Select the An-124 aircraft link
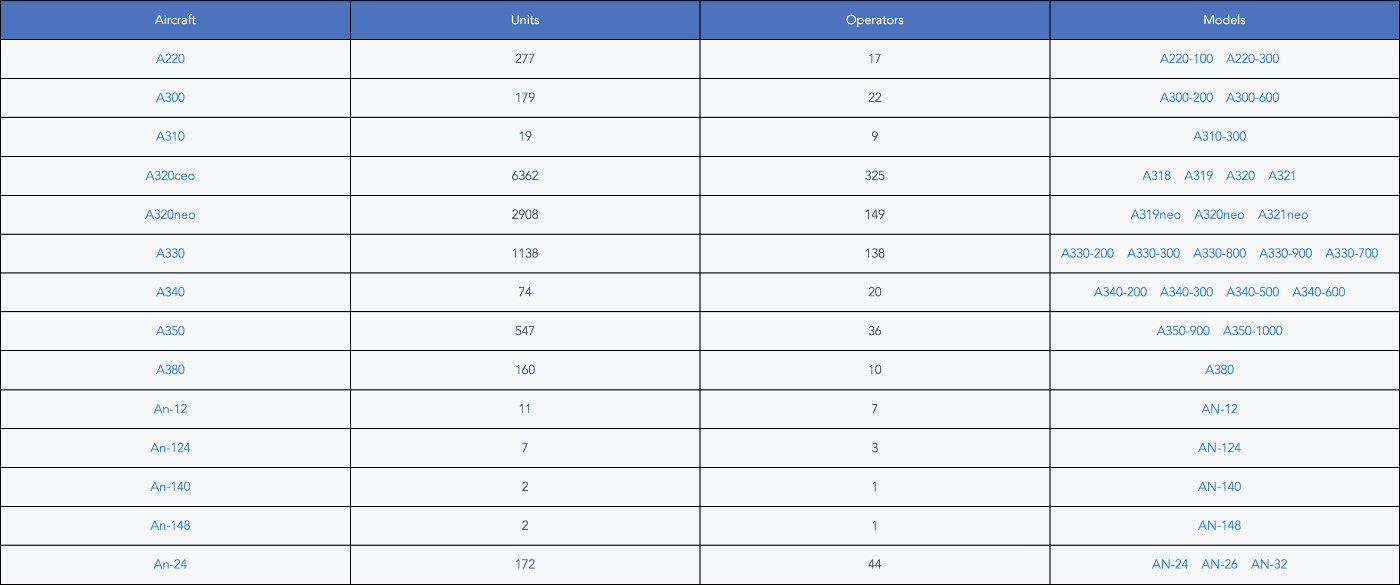Screen dimensions: 1400x585 pyautogui.click(x=170, y=448)
